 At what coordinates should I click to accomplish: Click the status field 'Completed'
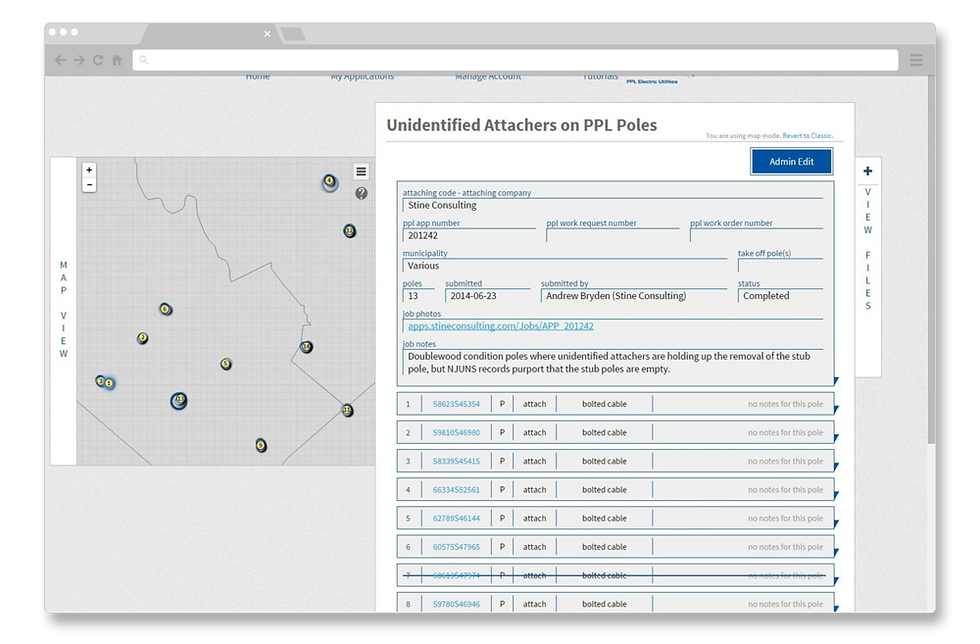pyautogui.click(x=780, y=296)
